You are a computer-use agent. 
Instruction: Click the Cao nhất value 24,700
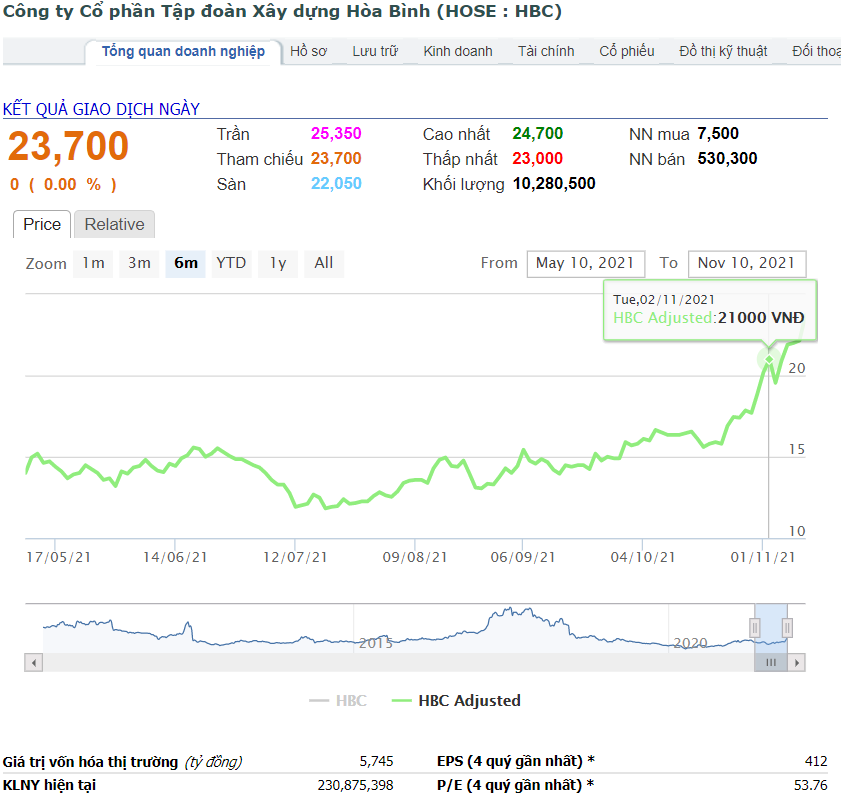(537, 133)
